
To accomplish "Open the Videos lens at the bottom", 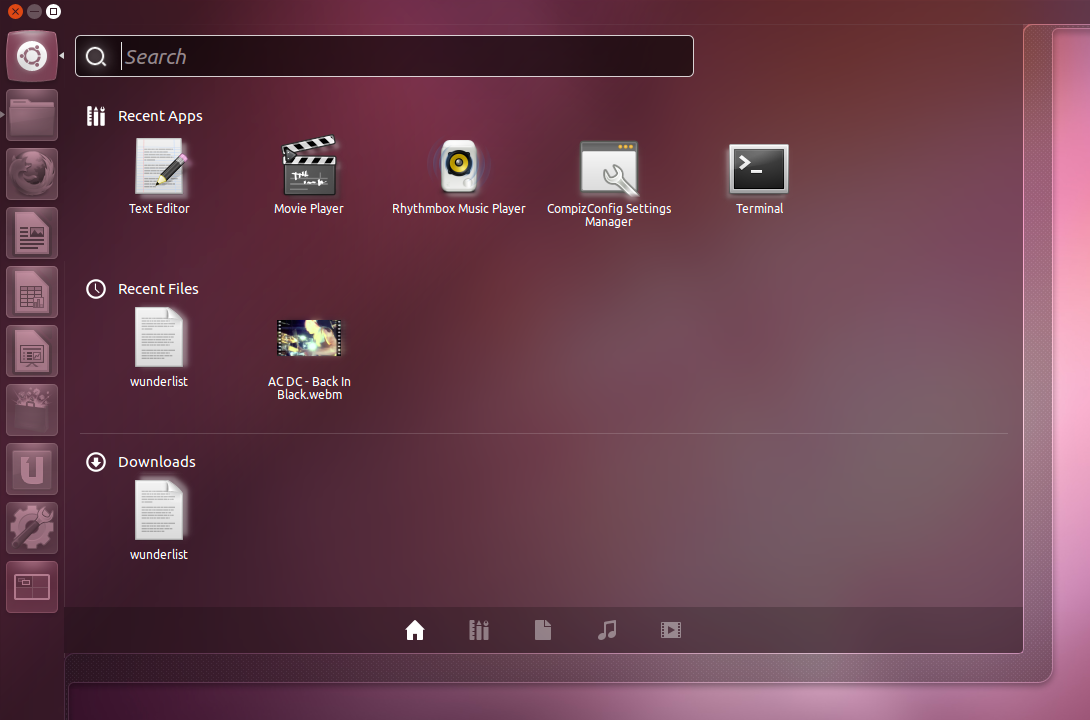I will tap(670, 630).
